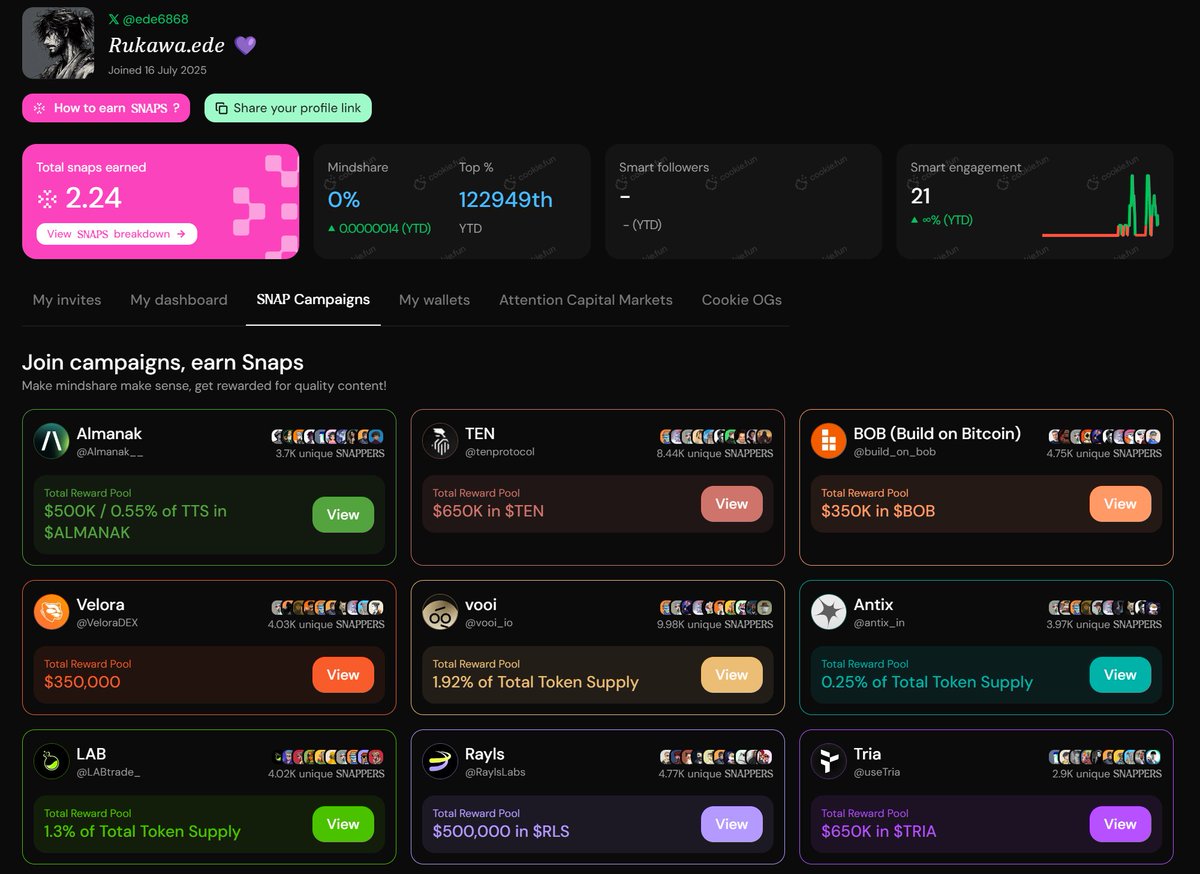
Task: Click "3.7K unique SNAPPERS" text
Action: click(x=330, y=453)
